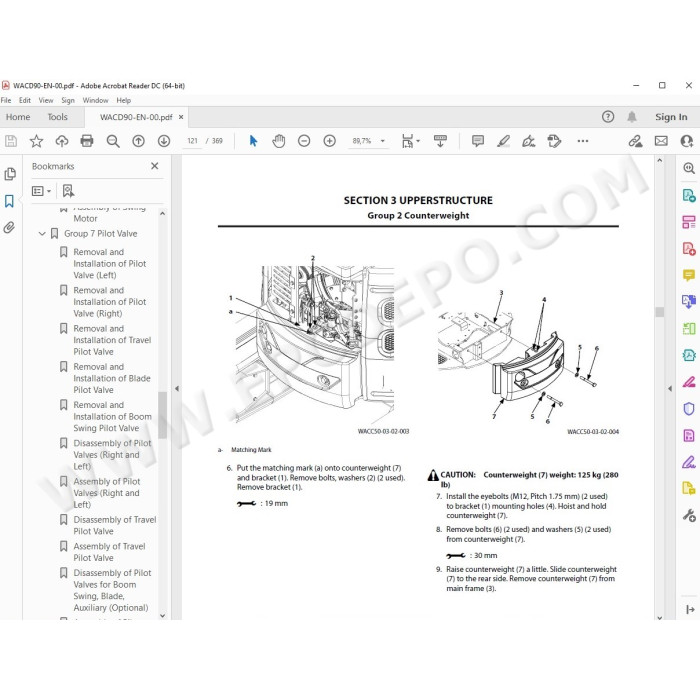Open bookmarks options dropdown
The width and height of the screenshot is (700, 700).
point(42,191)
